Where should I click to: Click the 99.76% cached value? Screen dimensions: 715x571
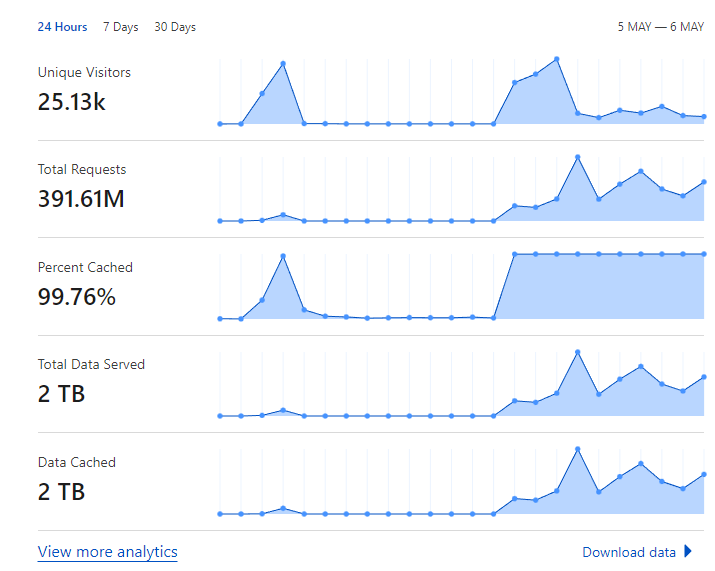coord(77,297)
